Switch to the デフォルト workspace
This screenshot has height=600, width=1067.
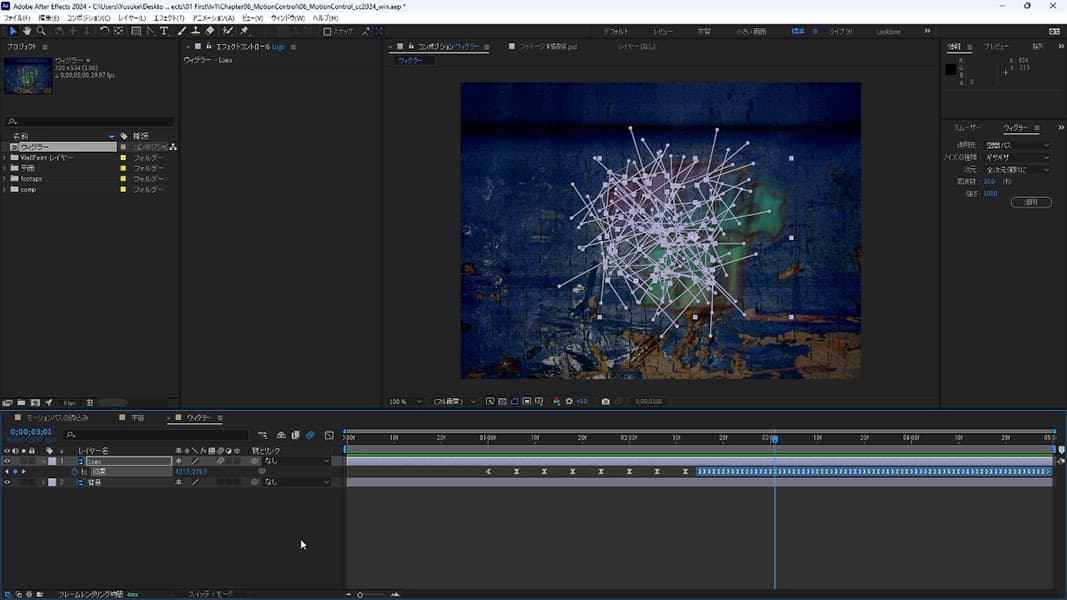616,32
